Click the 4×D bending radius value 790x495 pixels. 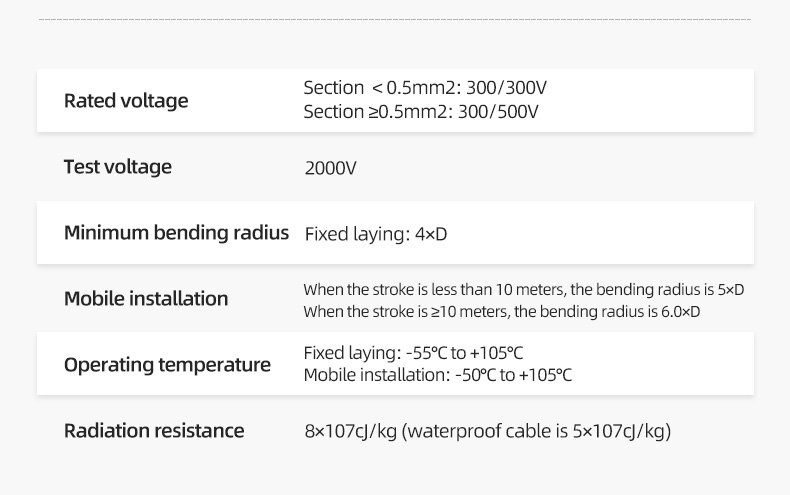[431, 234]
